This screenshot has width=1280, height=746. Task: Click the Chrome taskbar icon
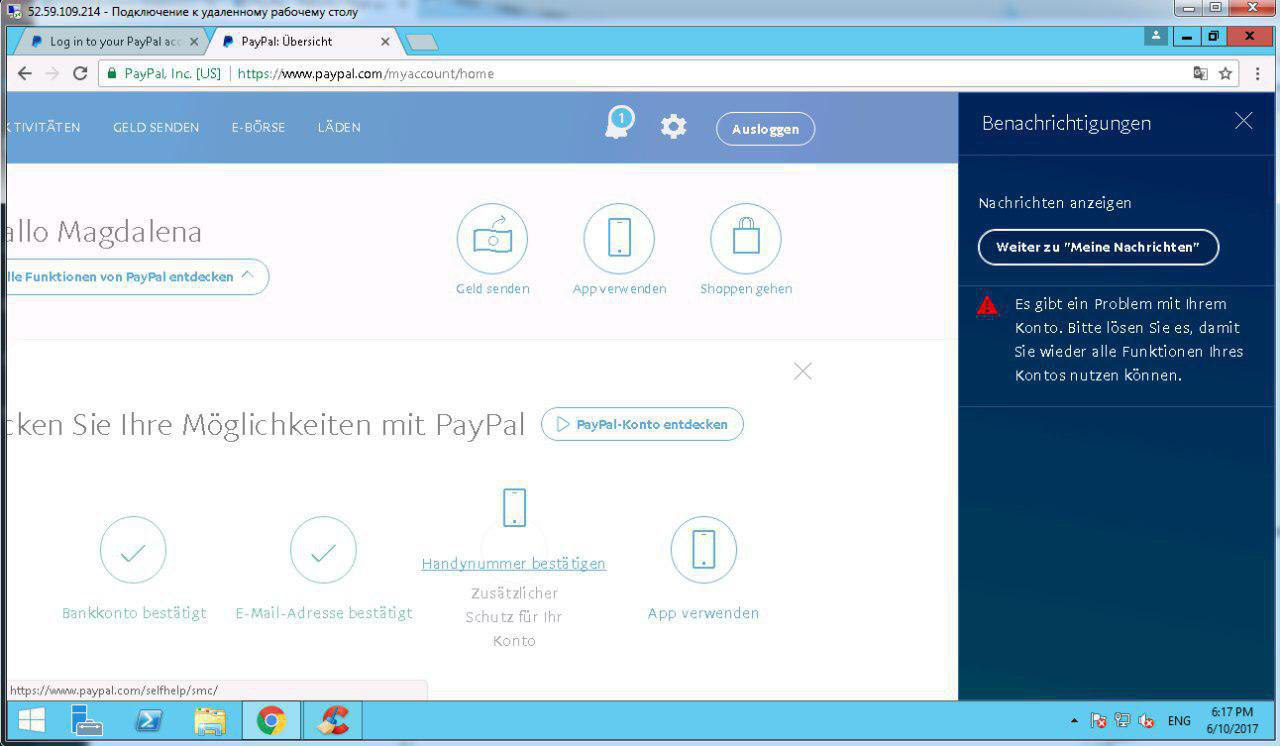(x=271, y=720)
